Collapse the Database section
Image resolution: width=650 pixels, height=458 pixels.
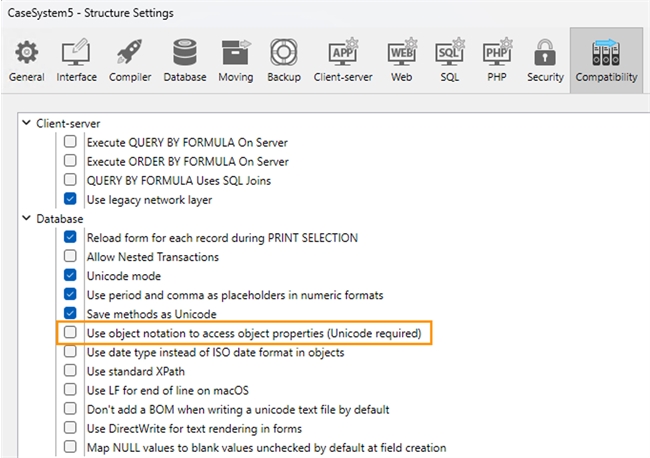26,219
